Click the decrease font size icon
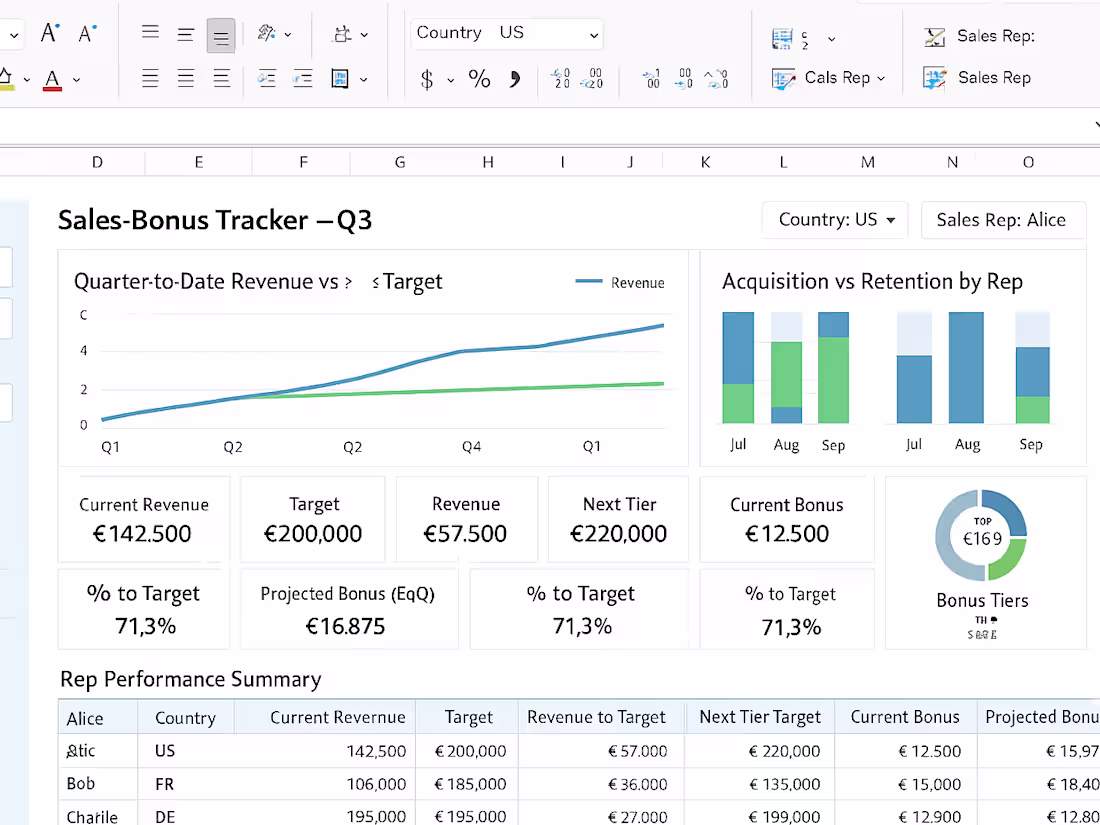The height and width of the screenshot is (825, 1100). point(87,33)
